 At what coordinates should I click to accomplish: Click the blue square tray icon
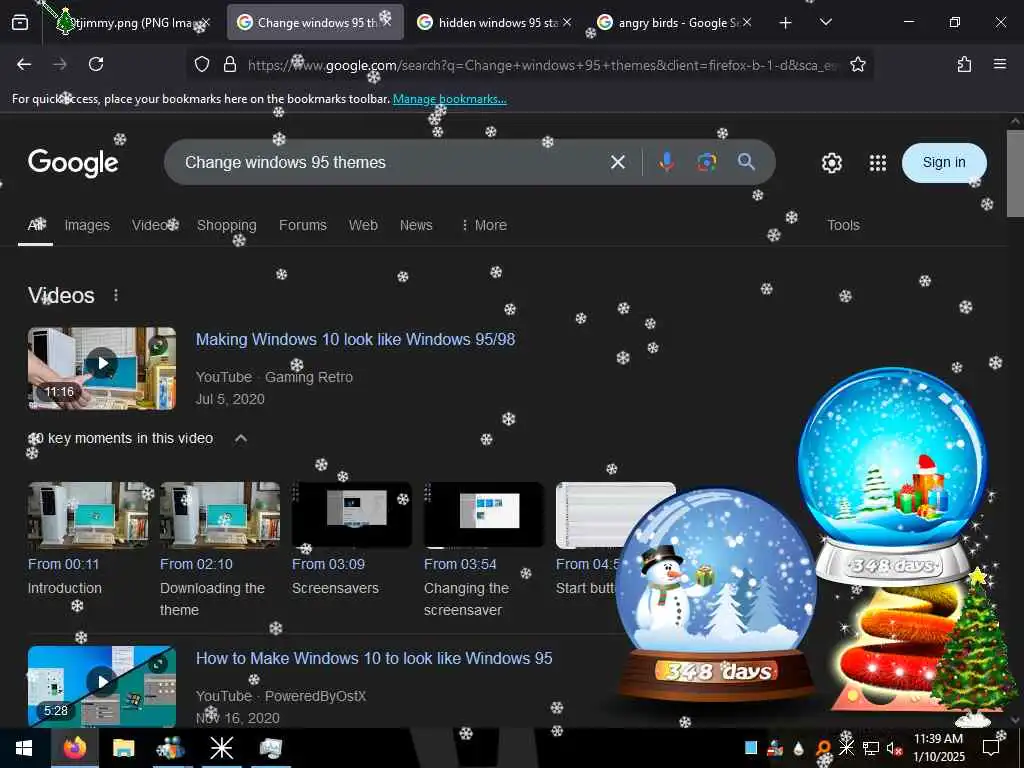coord(751,748)
